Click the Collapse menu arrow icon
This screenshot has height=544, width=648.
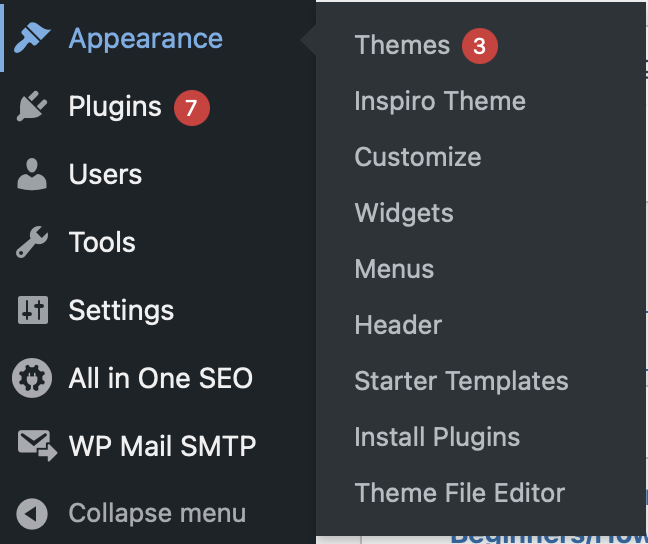pos(32,514)
